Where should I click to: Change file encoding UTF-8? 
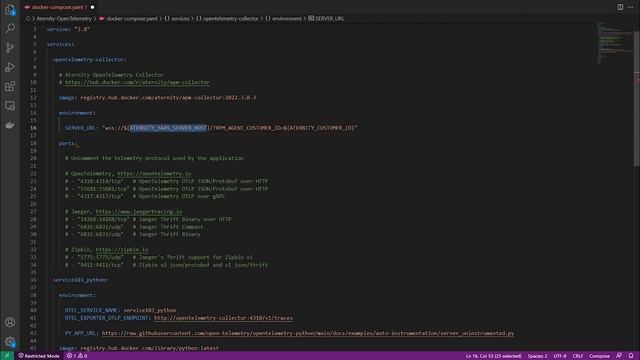pos(560,356)
